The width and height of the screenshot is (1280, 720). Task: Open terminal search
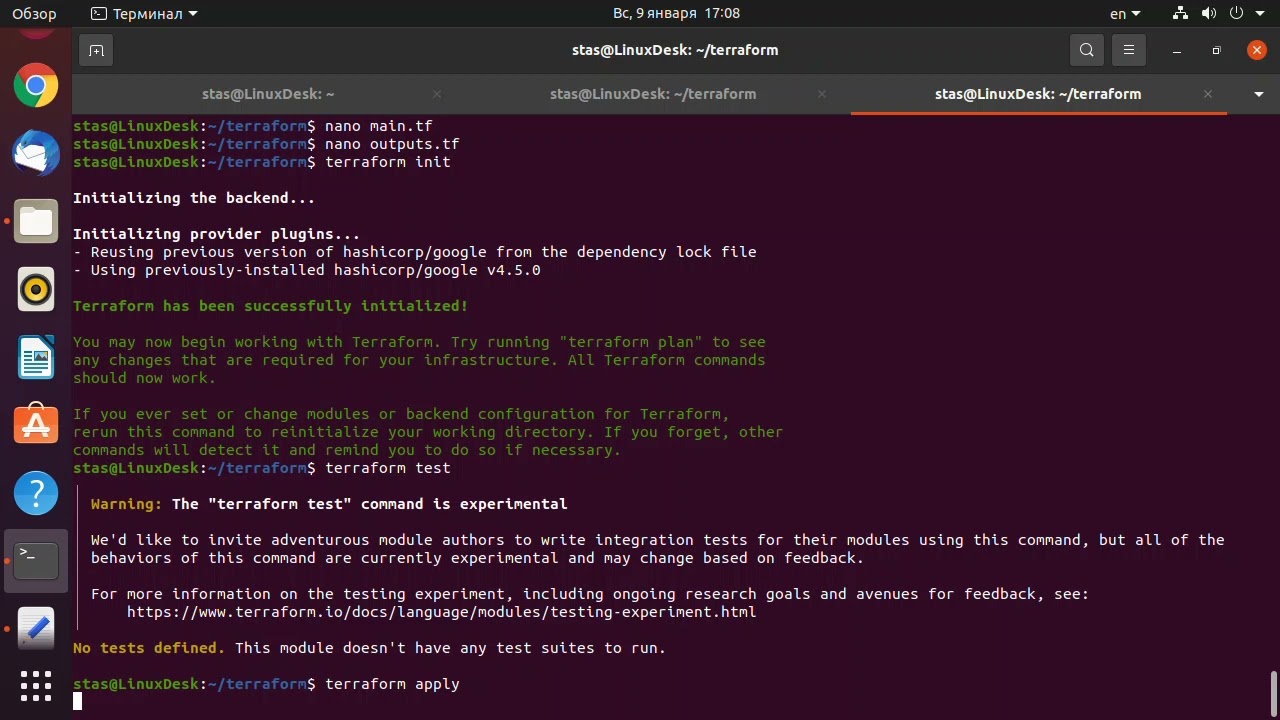[x=1087, y=50]
